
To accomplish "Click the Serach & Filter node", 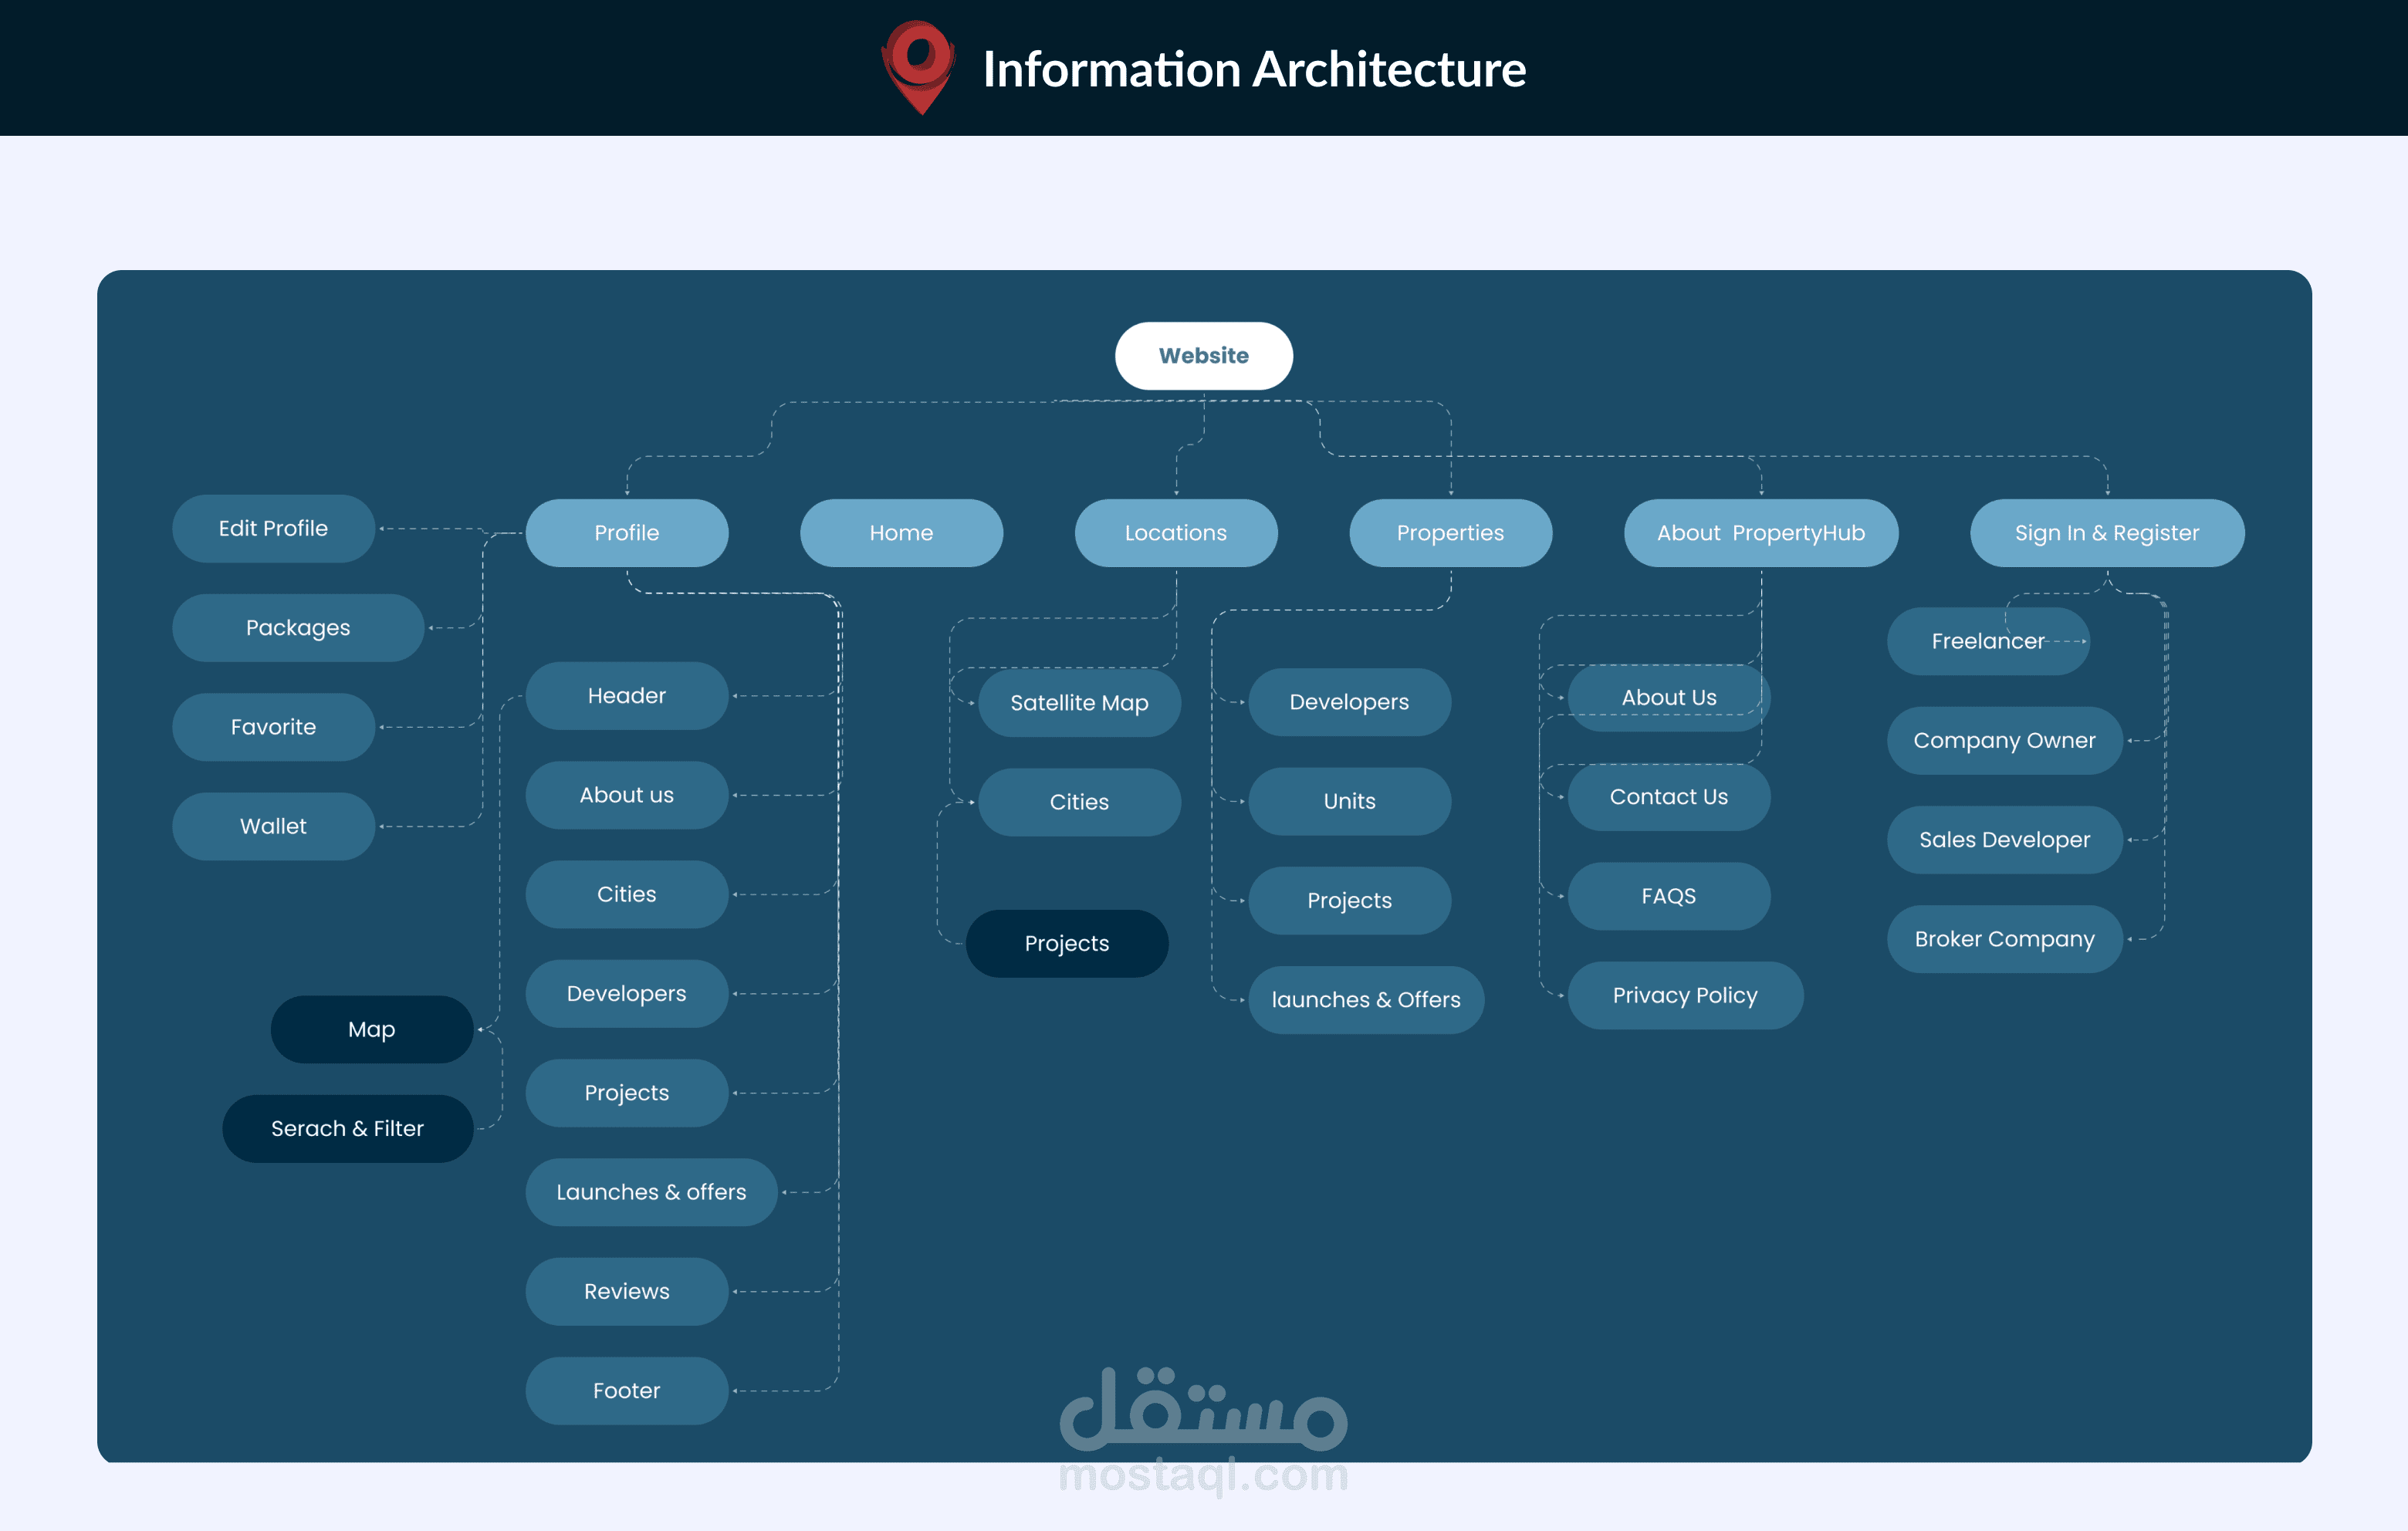I will pyautogui.click(x=347, y=1128).
